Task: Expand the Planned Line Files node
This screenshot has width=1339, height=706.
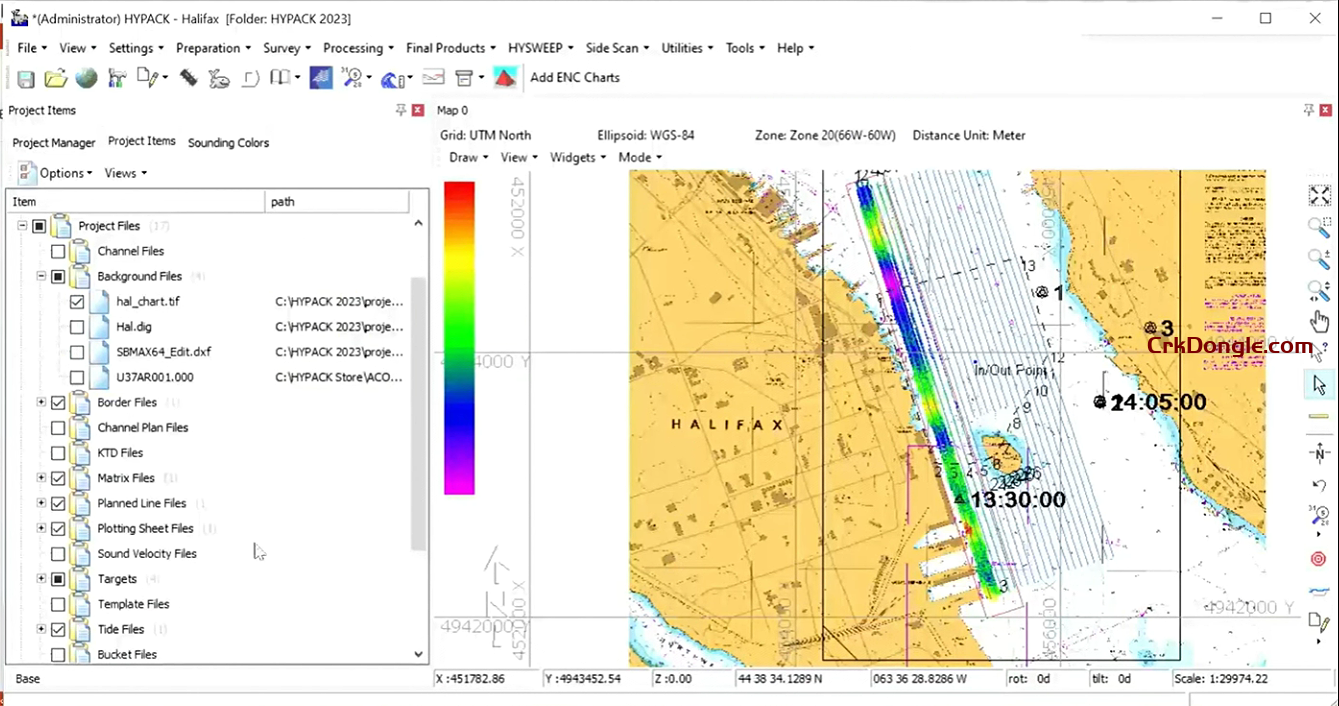Action: tap(41, 503)
